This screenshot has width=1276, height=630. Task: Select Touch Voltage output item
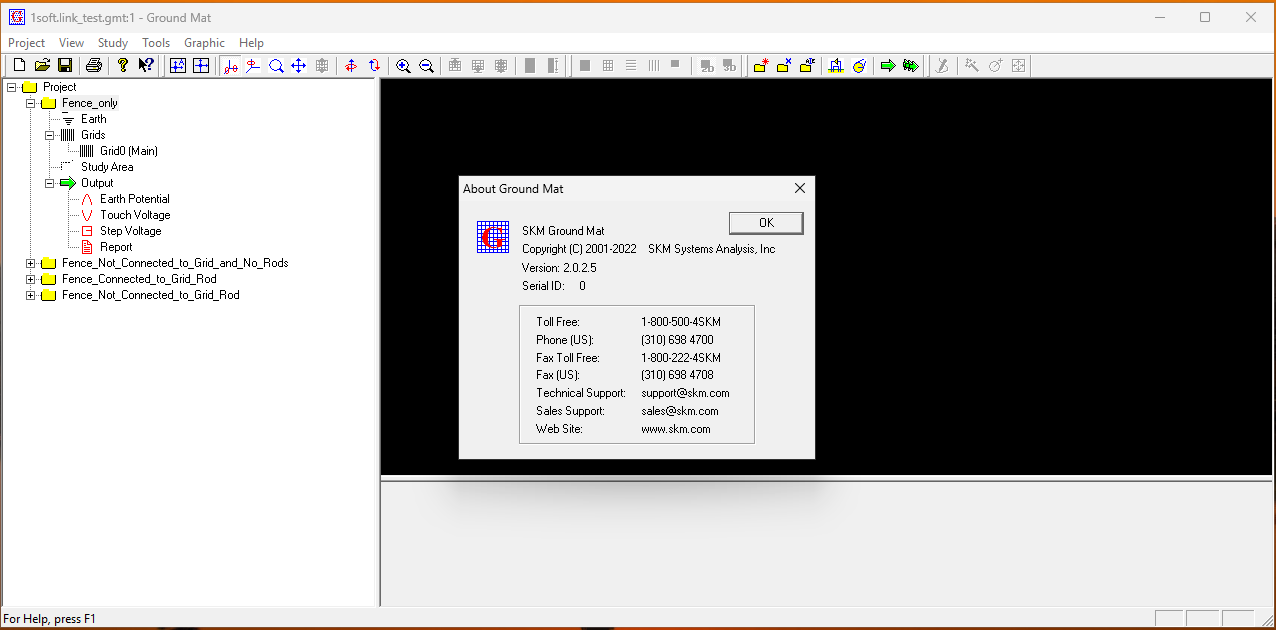(x=135, y=215)
